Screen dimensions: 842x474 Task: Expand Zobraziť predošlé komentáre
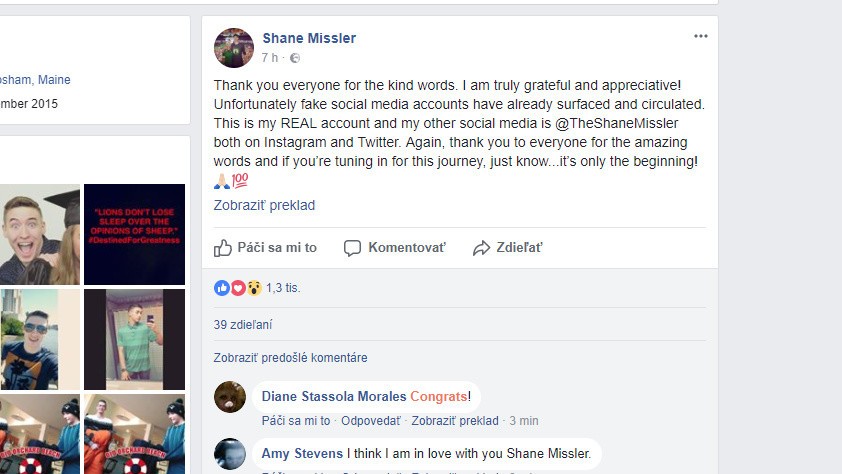coord(290,358)
